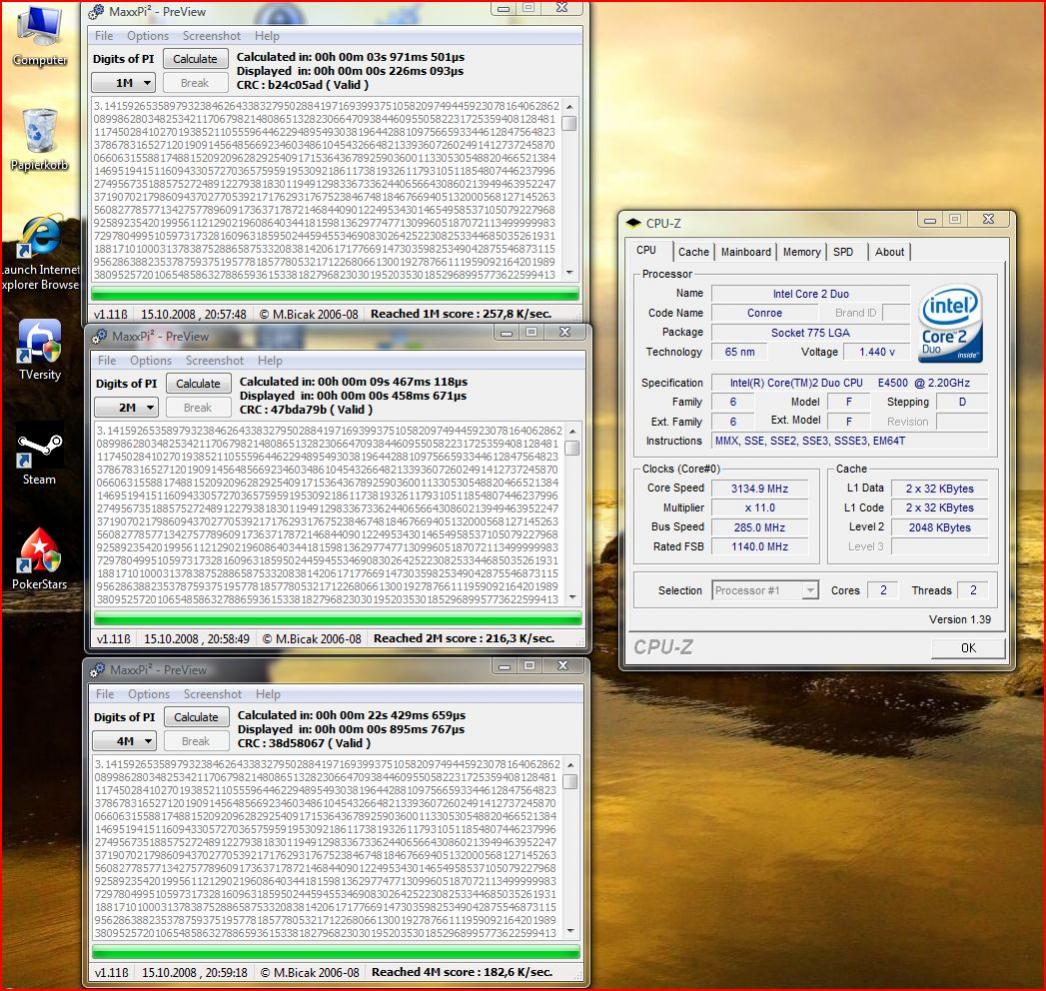Open the File menu in the 1M MaxxPi window
Viewport: 1046px width, 991px height.
click(x=103, y=36)
